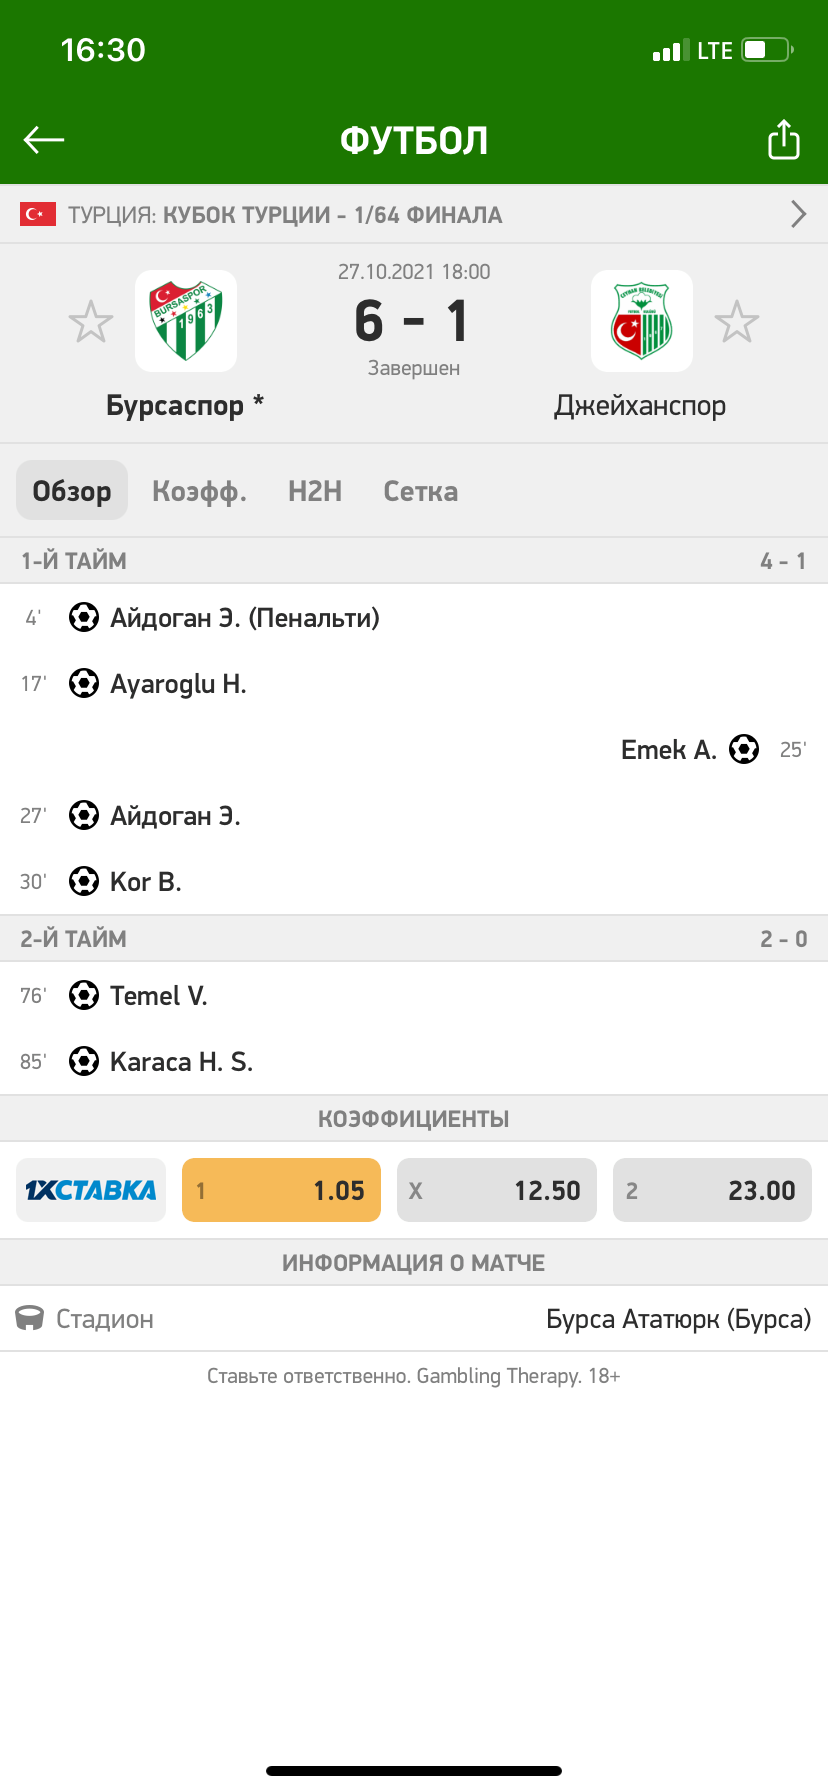This screenshot has height=1792, width=828.
Task: Tap the share icon in header
Action: click(x=784, y=140)
